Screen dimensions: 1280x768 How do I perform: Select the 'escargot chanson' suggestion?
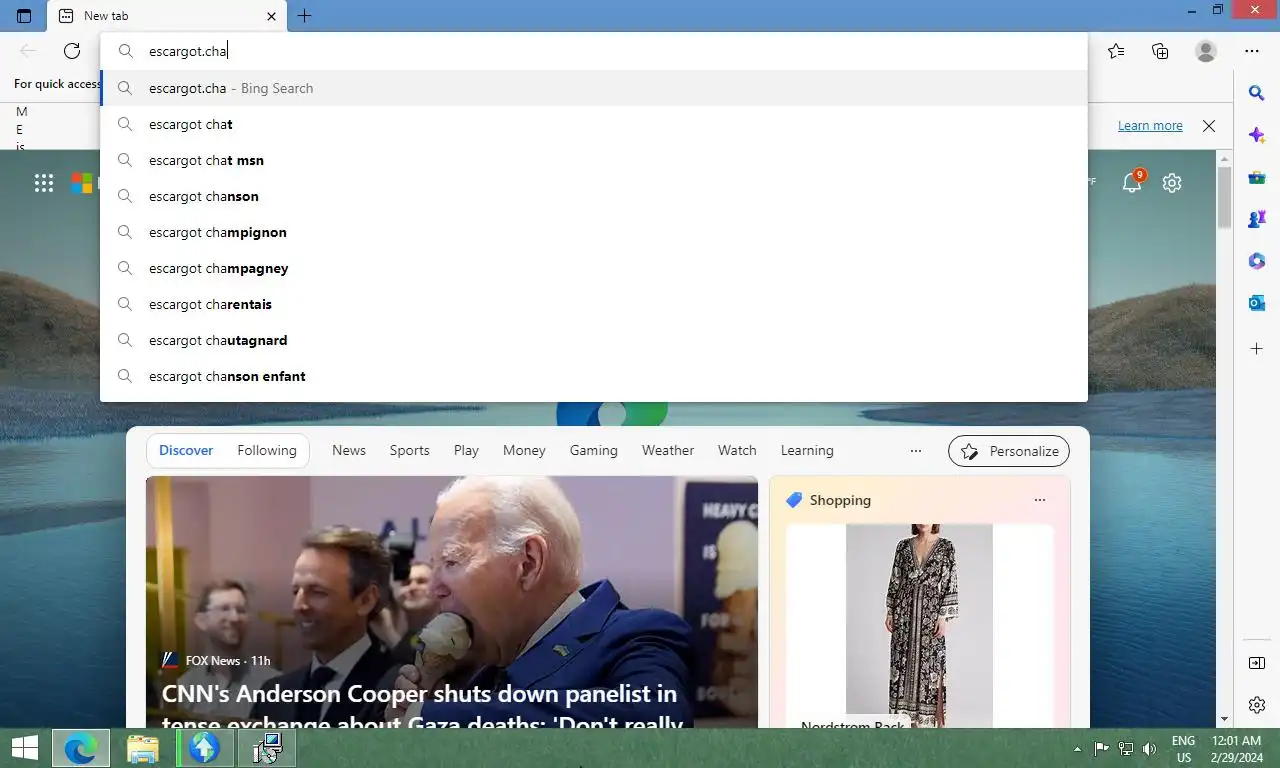[x=594, y=196]
